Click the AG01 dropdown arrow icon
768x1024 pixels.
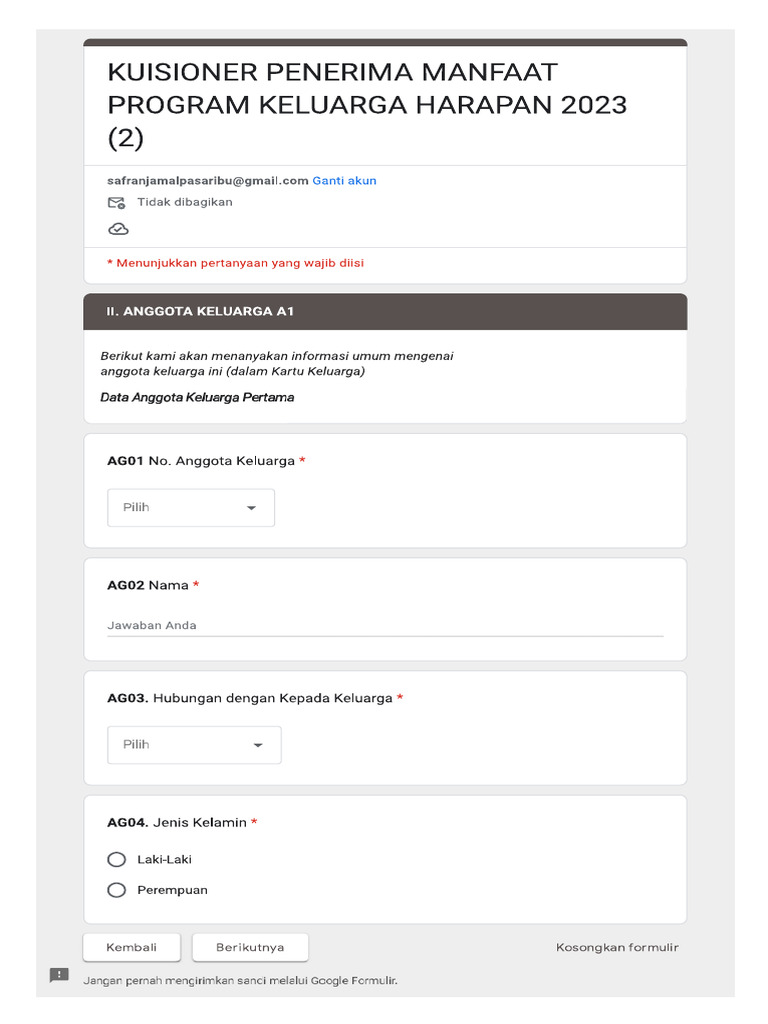pos(251,508)
